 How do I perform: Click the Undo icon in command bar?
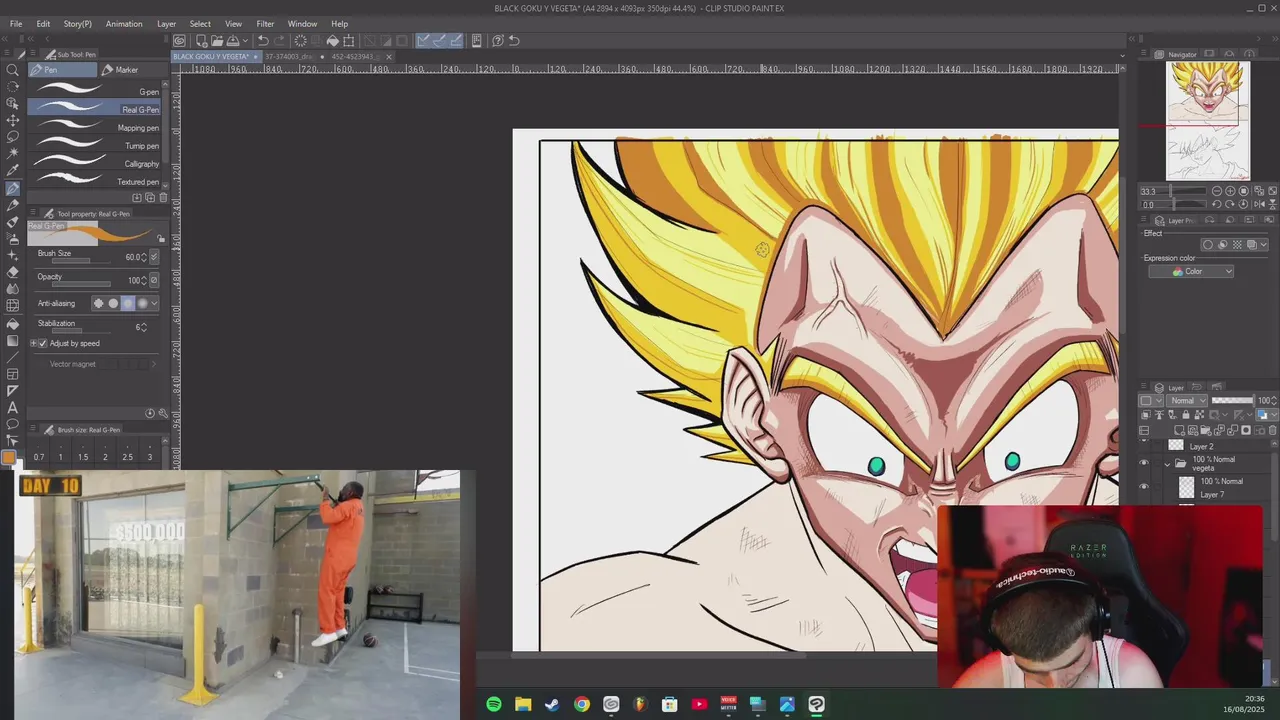(x=262, y=41)
